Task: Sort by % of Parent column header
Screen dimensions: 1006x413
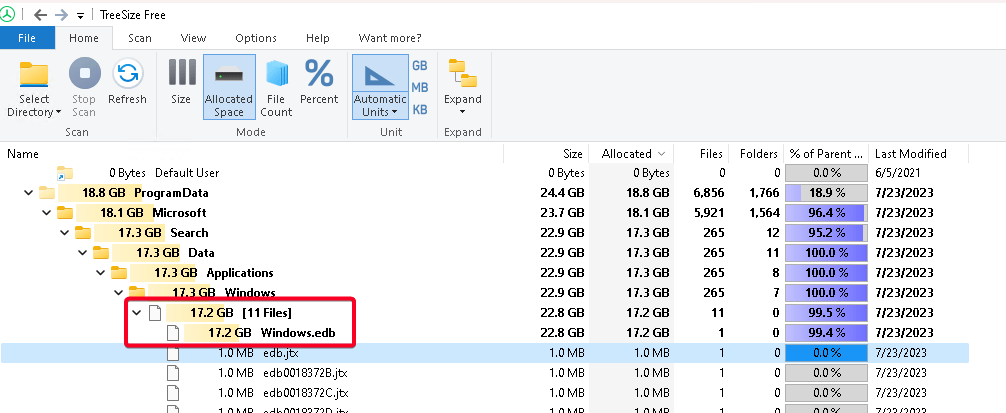Action: point(826,154)
